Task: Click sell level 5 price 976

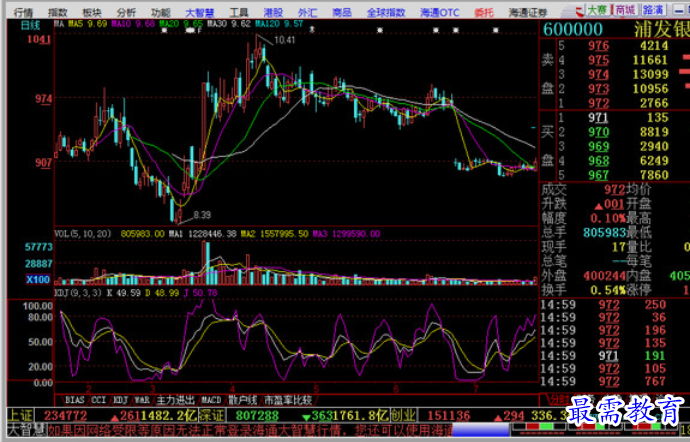Action: pyautogui.click(x=599, y=46)
